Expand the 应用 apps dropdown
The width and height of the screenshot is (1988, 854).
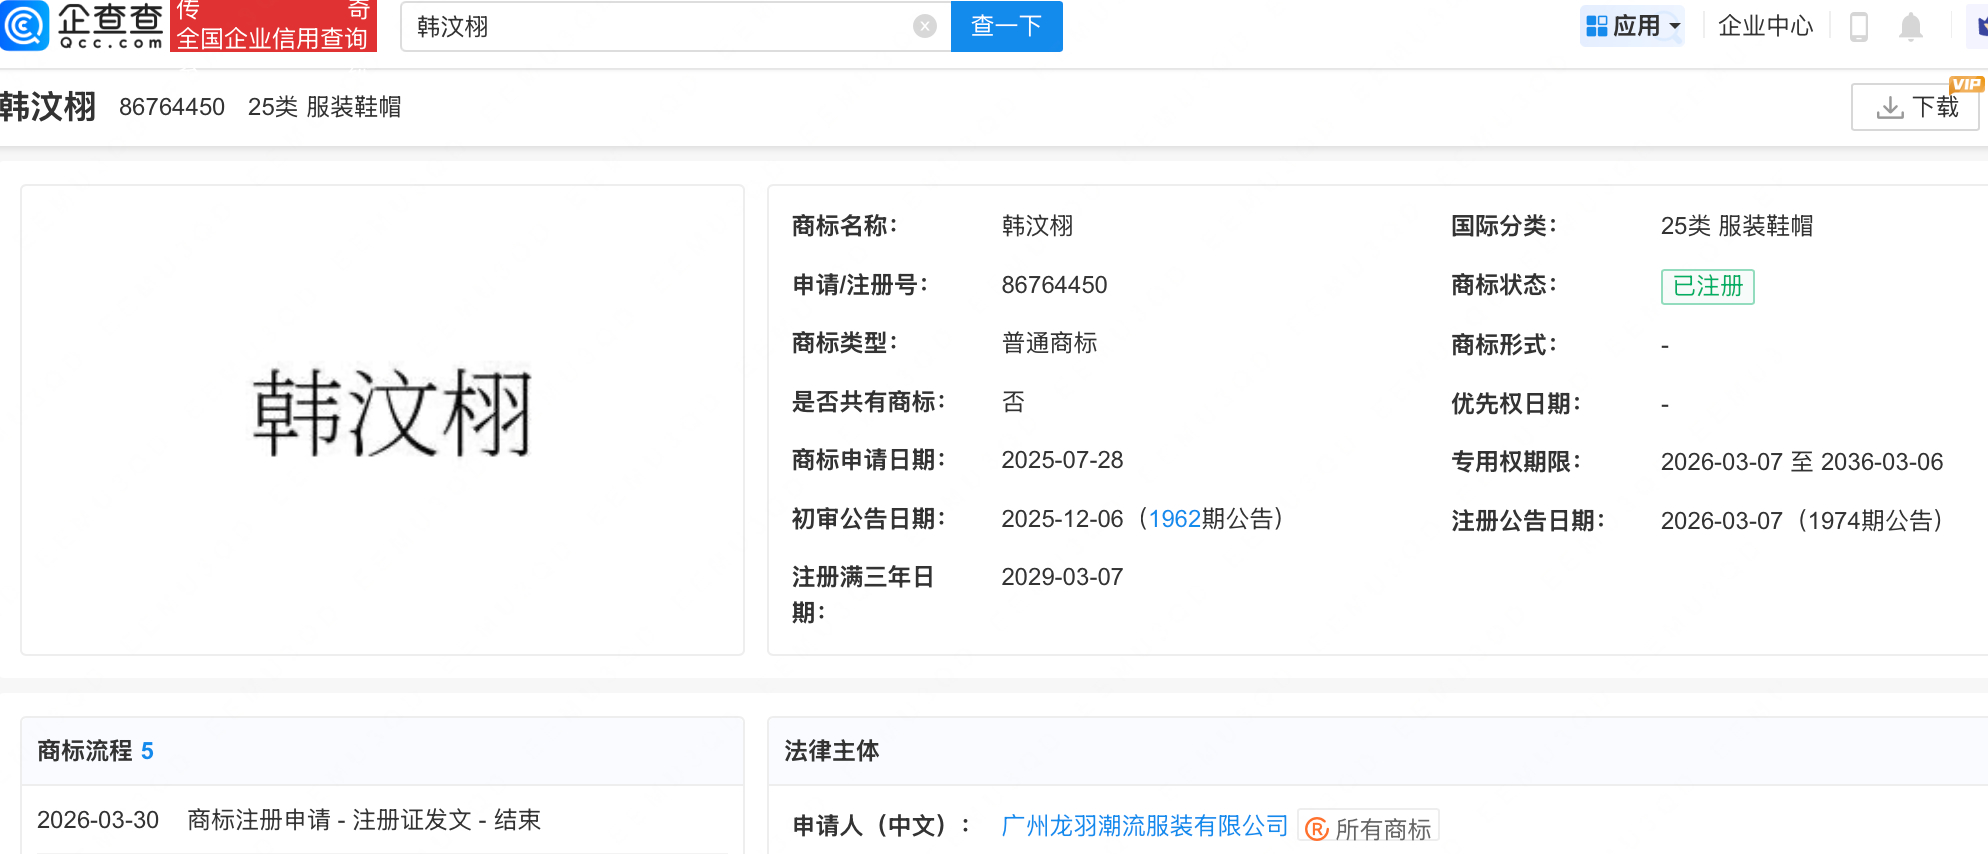coord(1633,26)
